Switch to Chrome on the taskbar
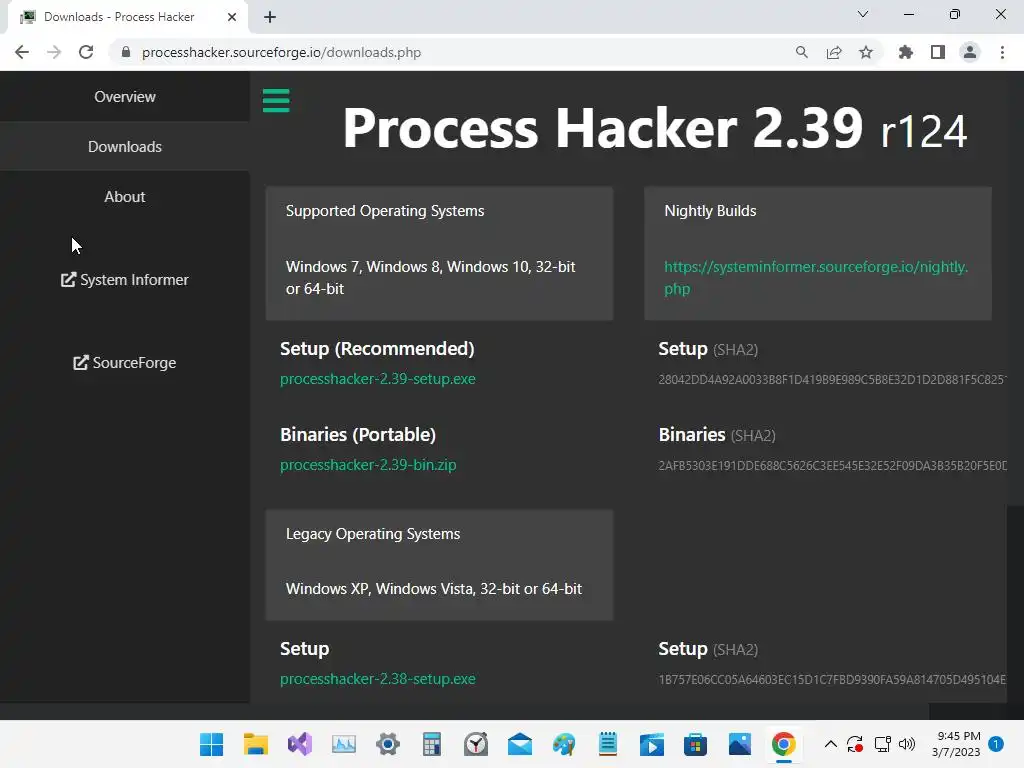This screenshot has height=768, width=1024. [x=784, y=744]
